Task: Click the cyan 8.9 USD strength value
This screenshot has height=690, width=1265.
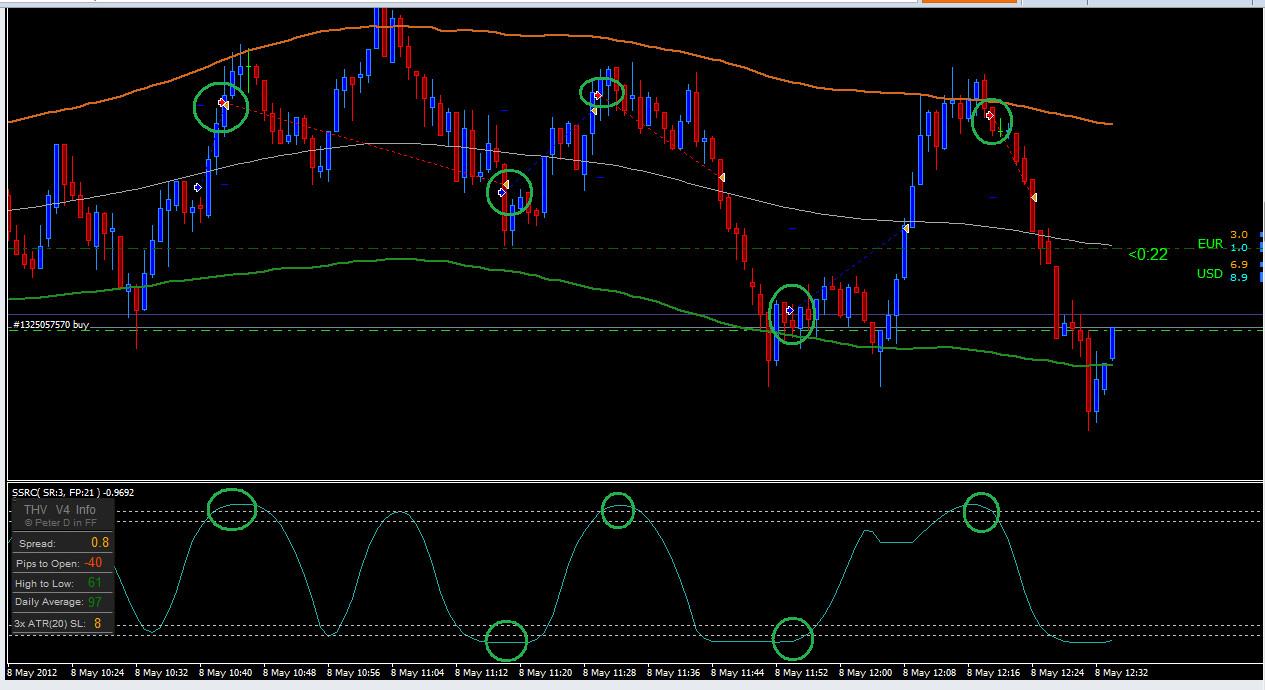Action: tap(1238, 277)
